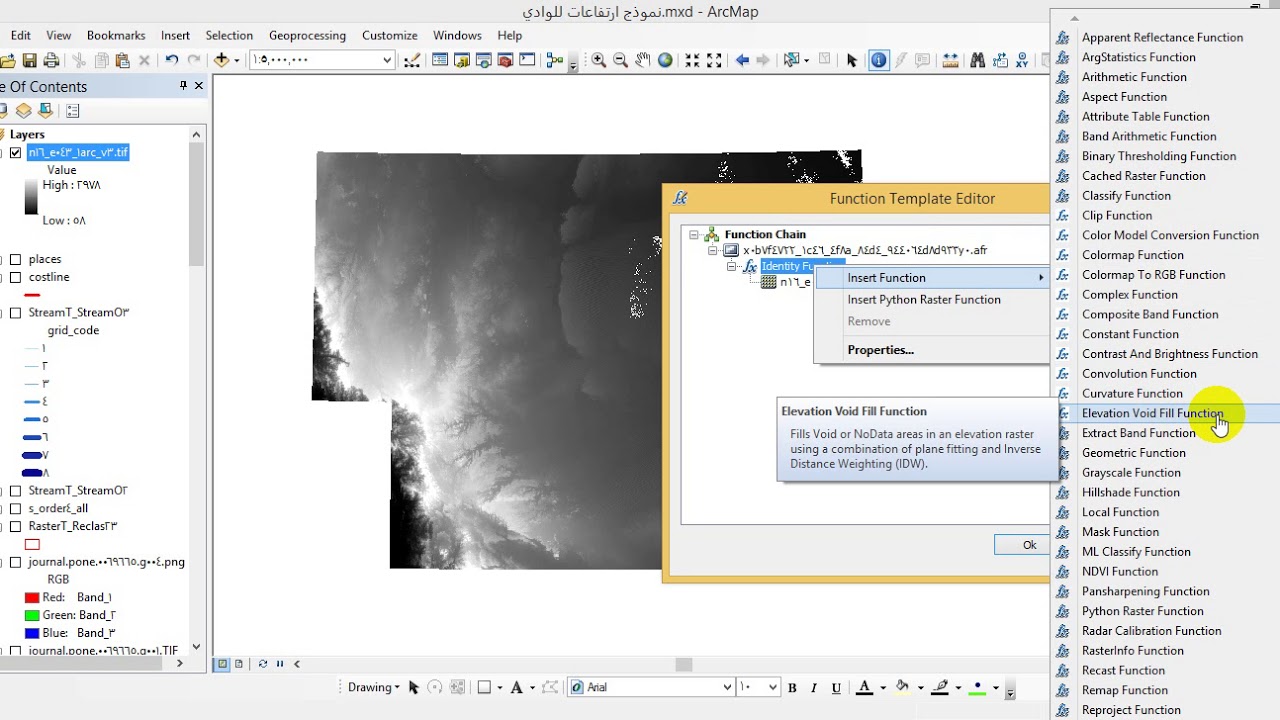Viewport: 1280px width, 720px height.
Task: Choose Properties in the context menu
Action: tap(932, 350)
